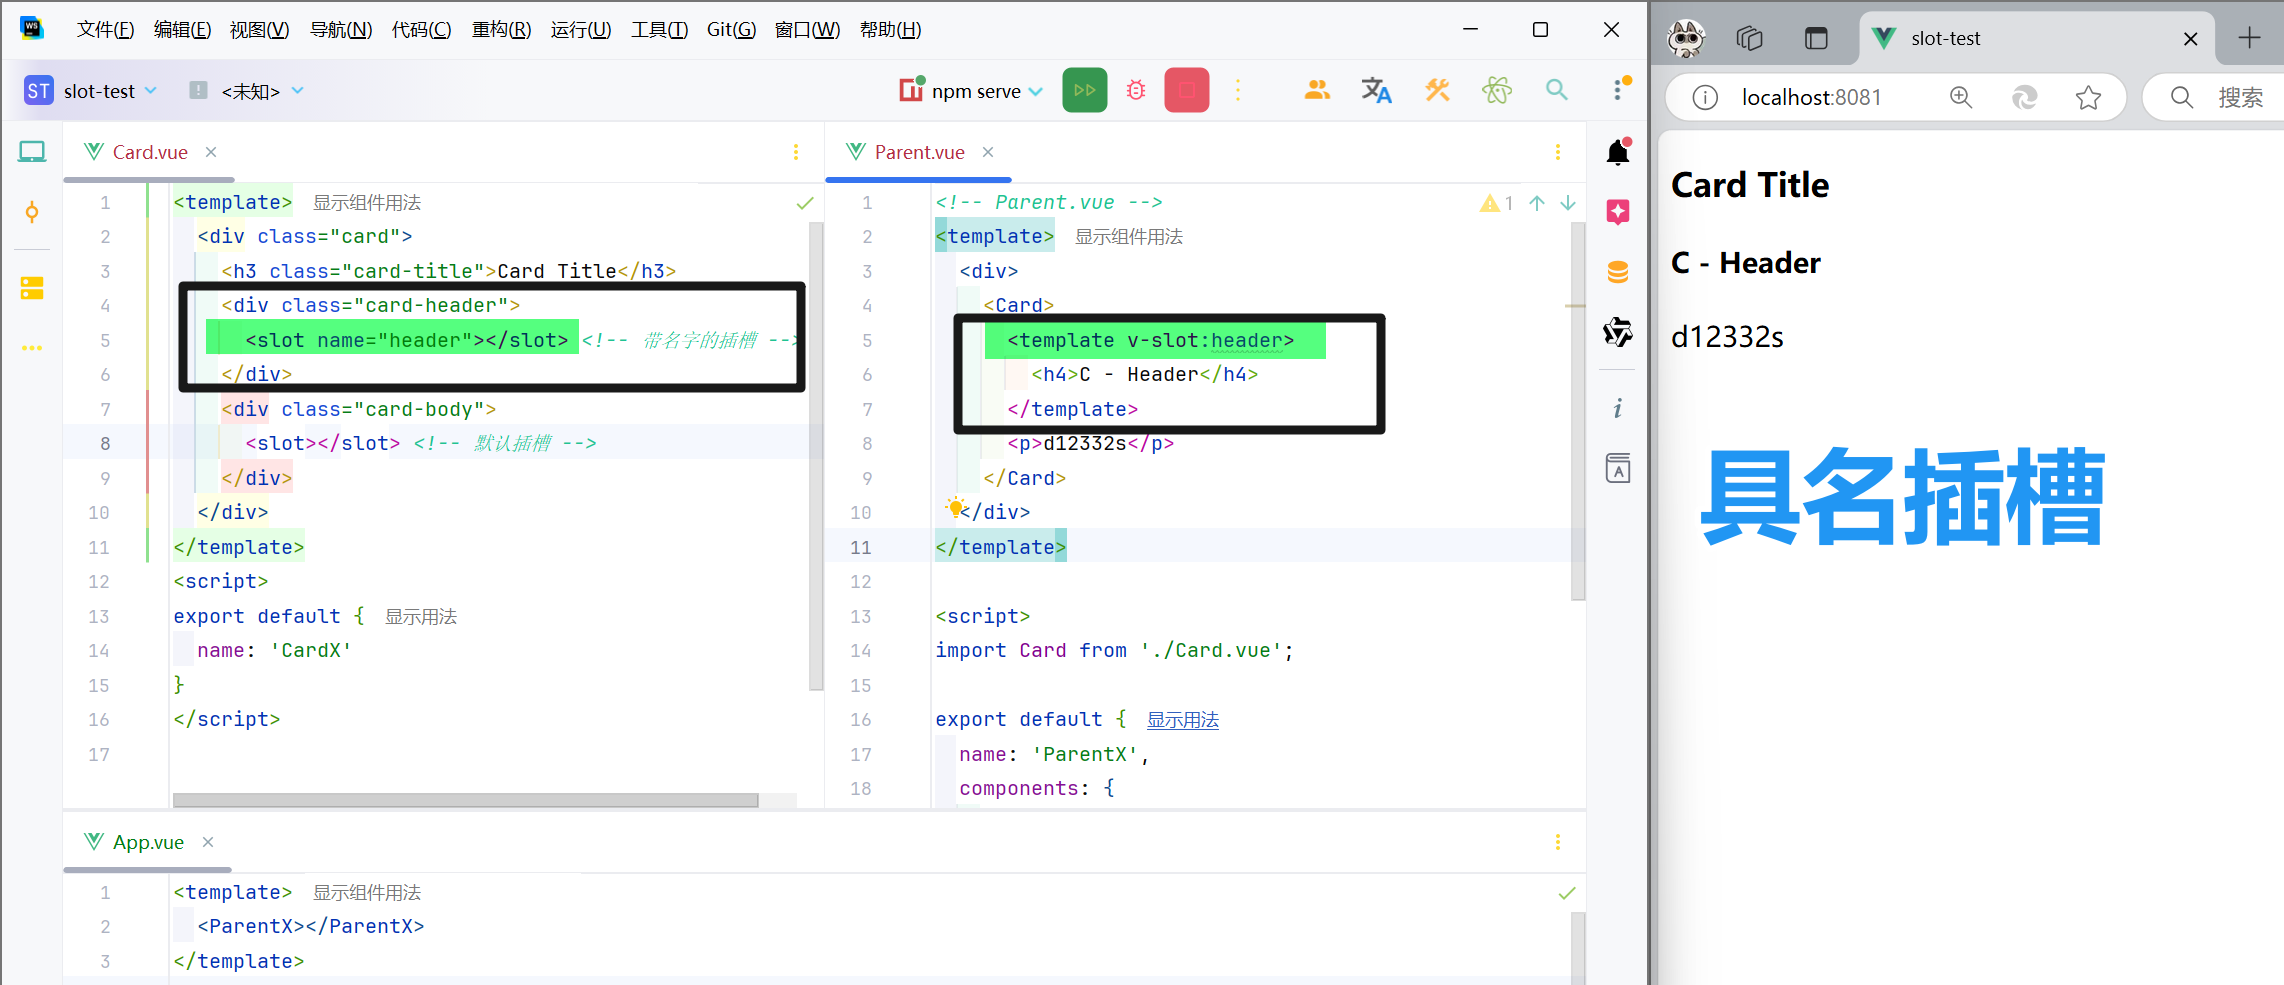Image resolution: width=2284 pixels, height=985 pixels.
Task: Click Parent.vue vertical scrollbar
Action: tap(1578, 410)
